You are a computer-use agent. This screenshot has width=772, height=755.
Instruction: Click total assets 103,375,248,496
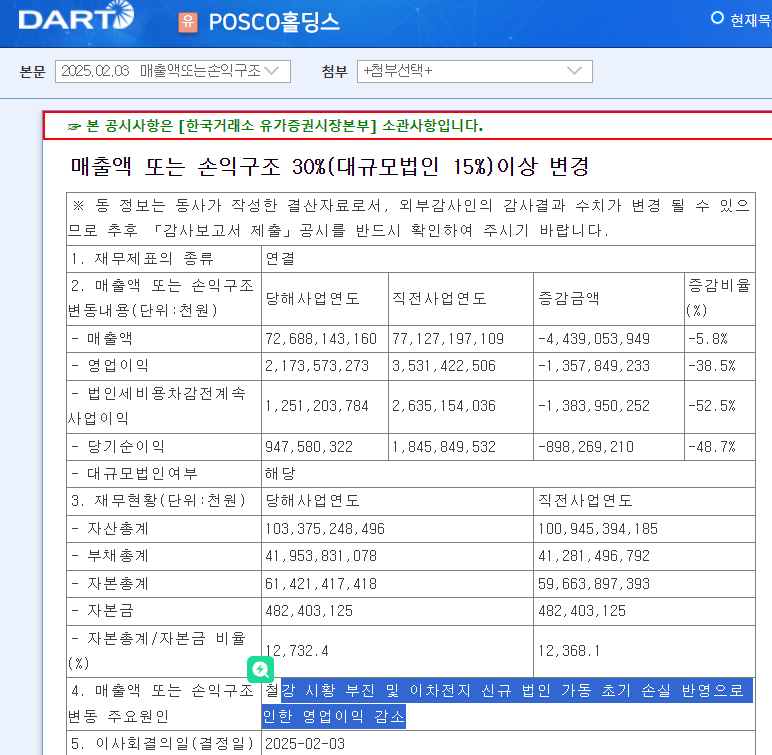pyautogui.click(x=325, y=529)
